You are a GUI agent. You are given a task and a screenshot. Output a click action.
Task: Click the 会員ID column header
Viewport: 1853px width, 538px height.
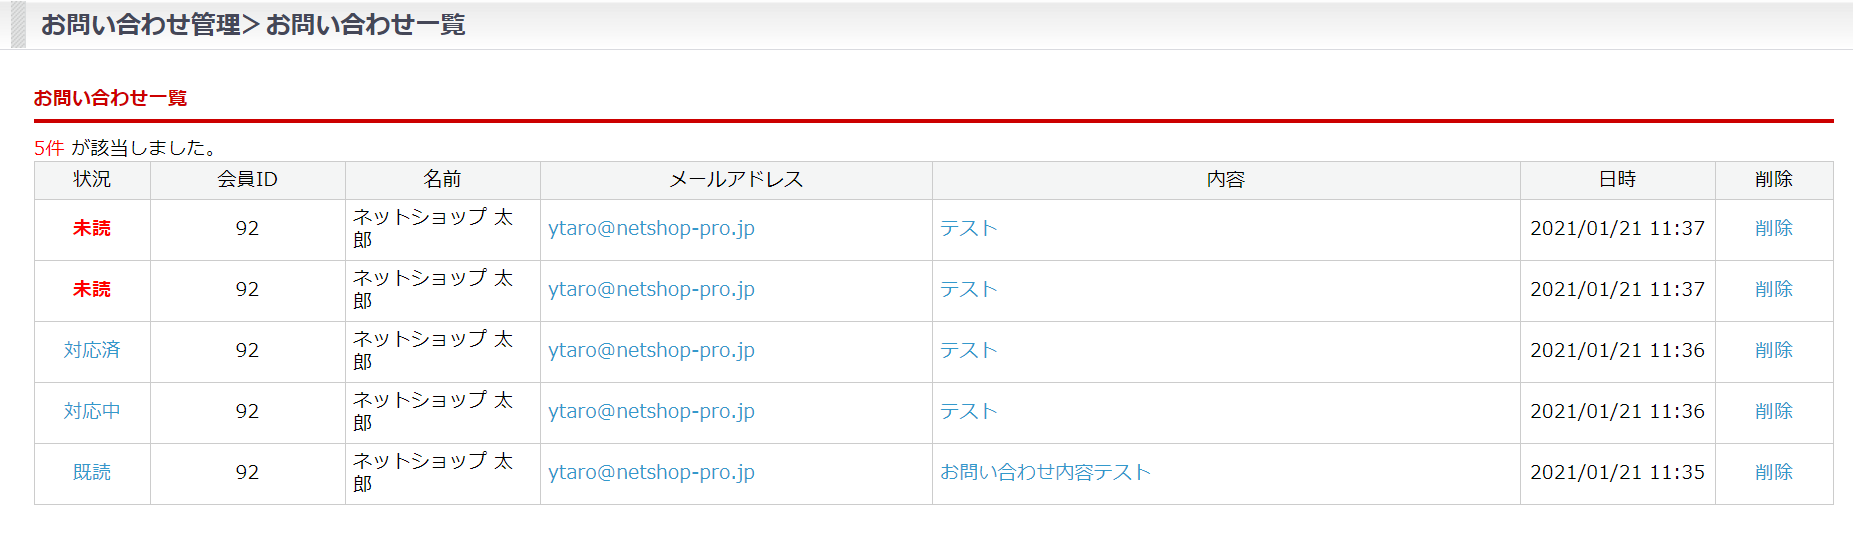point(247,180)
